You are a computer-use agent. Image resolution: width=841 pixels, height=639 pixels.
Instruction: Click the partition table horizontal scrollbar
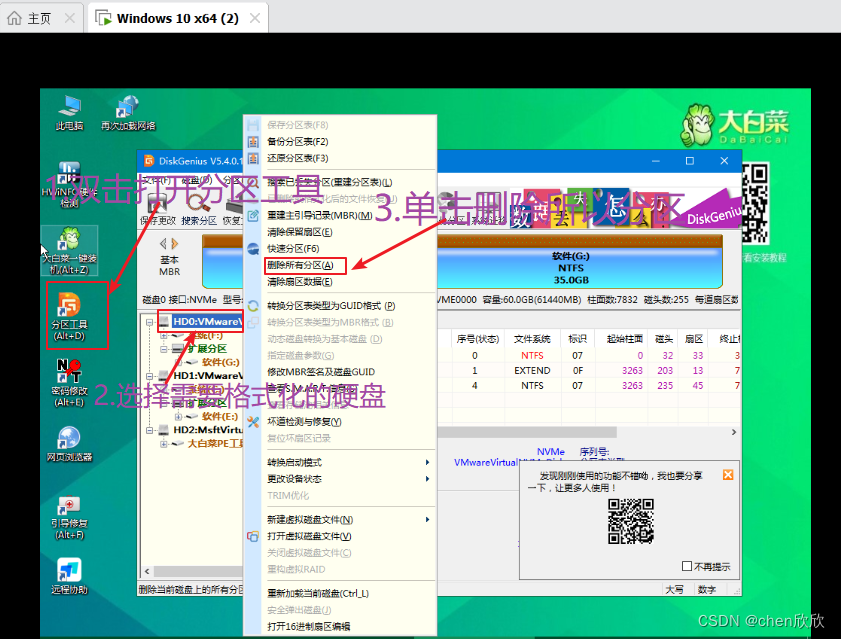click(528, 432)
